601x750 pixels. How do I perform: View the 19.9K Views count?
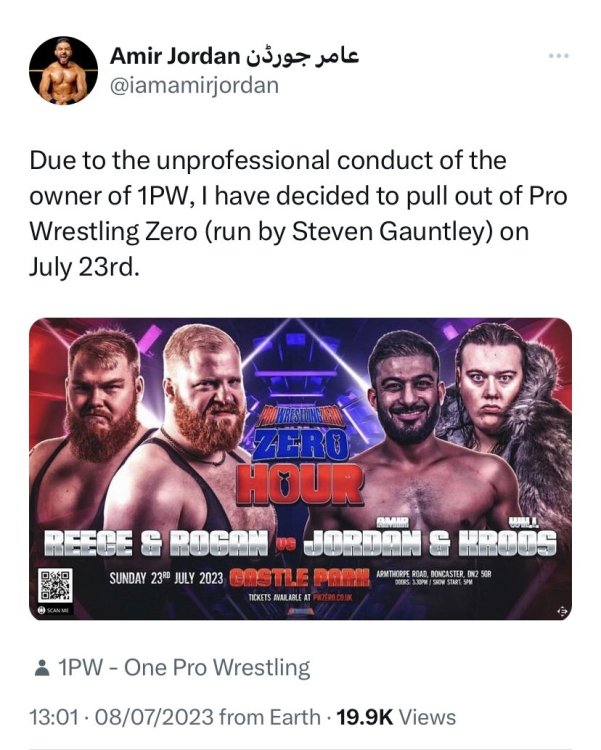(396, 717)
